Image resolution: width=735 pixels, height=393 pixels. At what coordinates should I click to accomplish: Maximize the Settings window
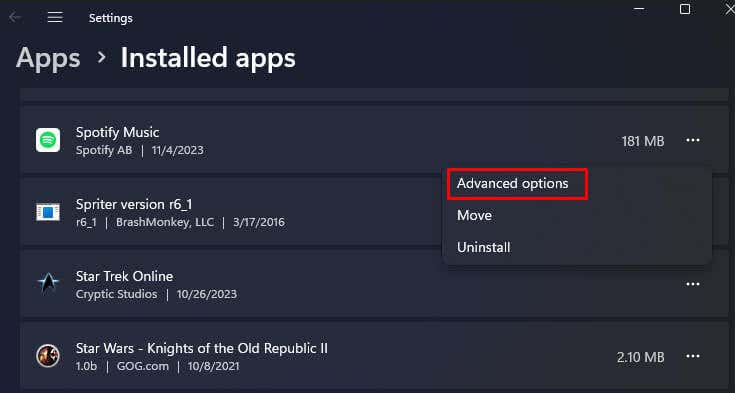[x=685, y=9]
